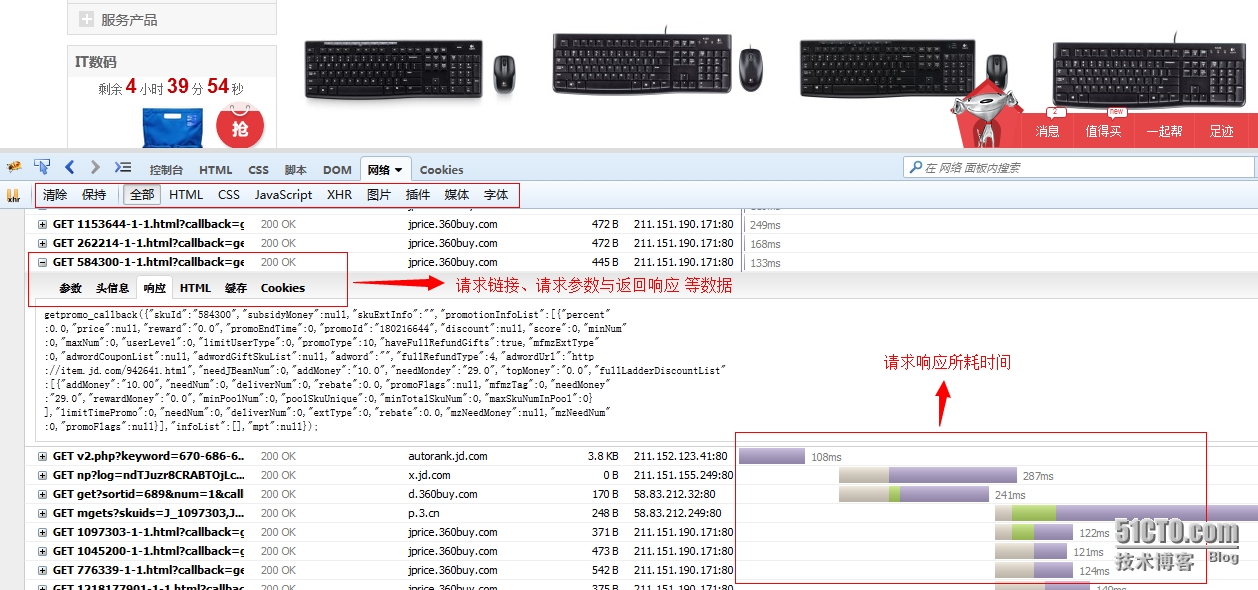Open the 一起帮 link

click(x=1164, y=131)
